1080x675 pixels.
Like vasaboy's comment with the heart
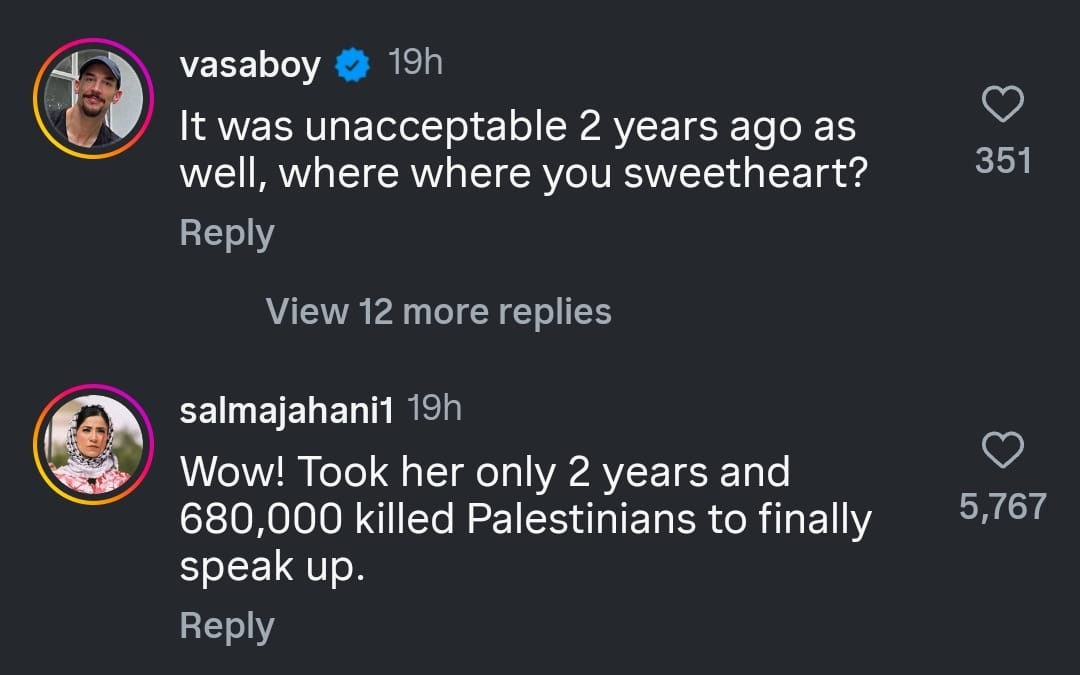(x=1003, y=103)
